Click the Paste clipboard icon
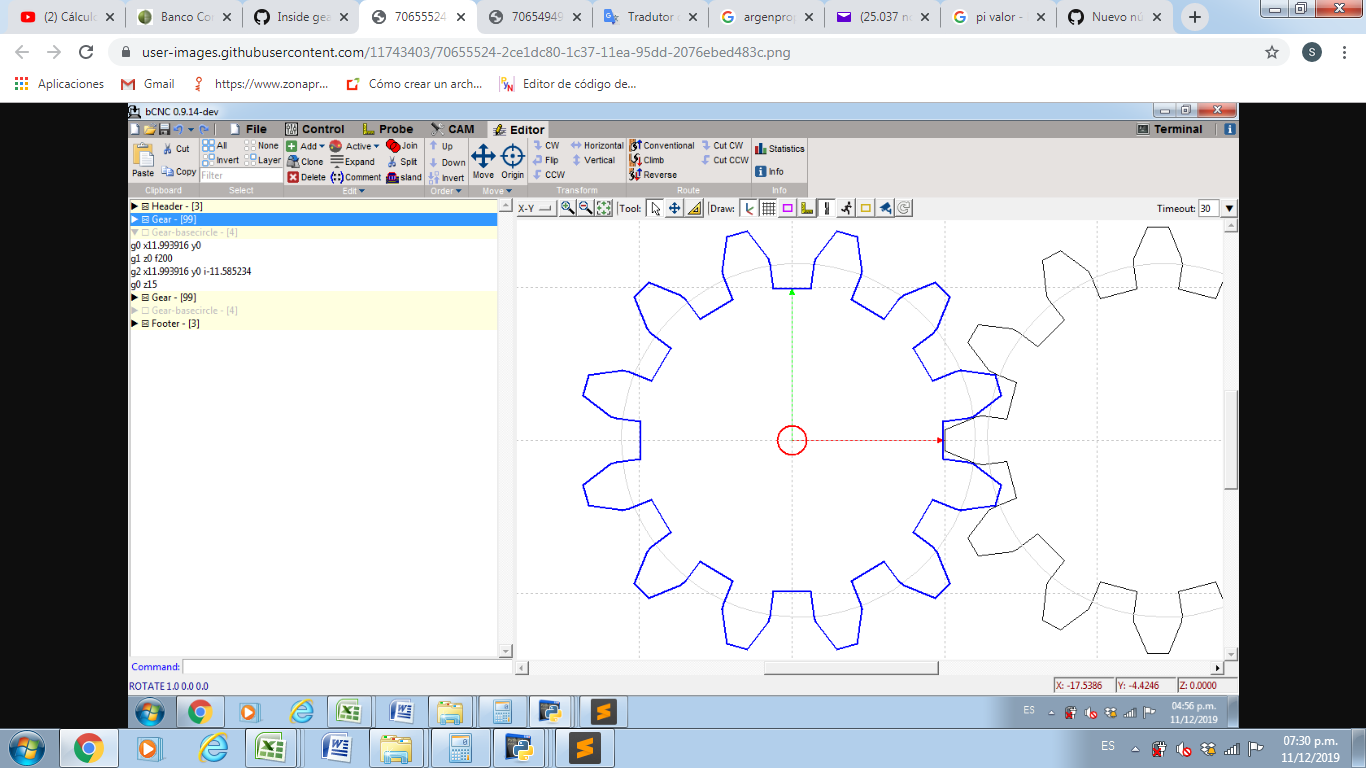The image size is (1366, 768). pos(143,155)
